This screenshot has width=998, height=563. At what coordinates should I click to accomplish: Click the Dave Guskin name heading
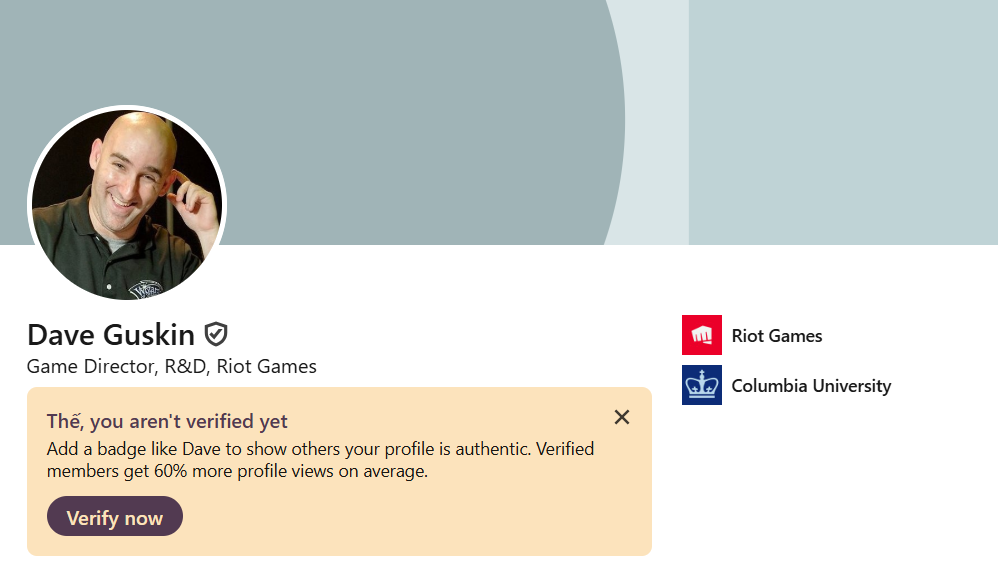(111, 335)
